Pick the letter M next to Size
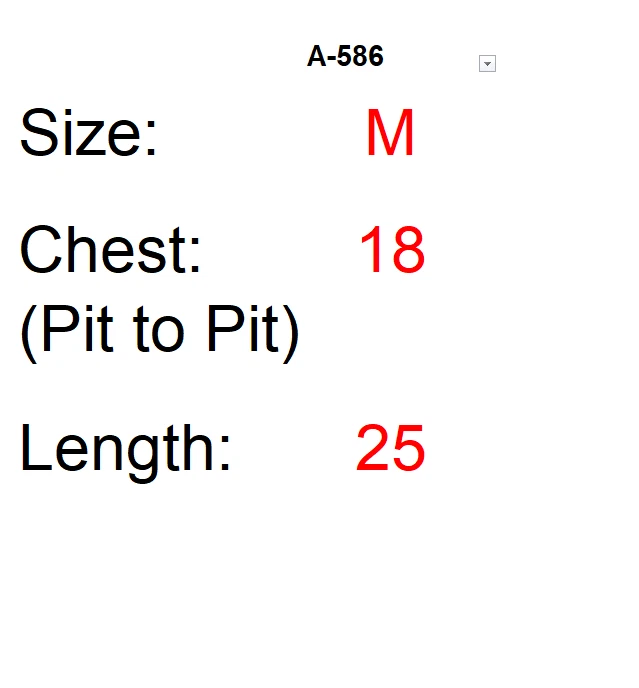Image resolution: width=639 pixels, height=688 pixels. (390, 134)
